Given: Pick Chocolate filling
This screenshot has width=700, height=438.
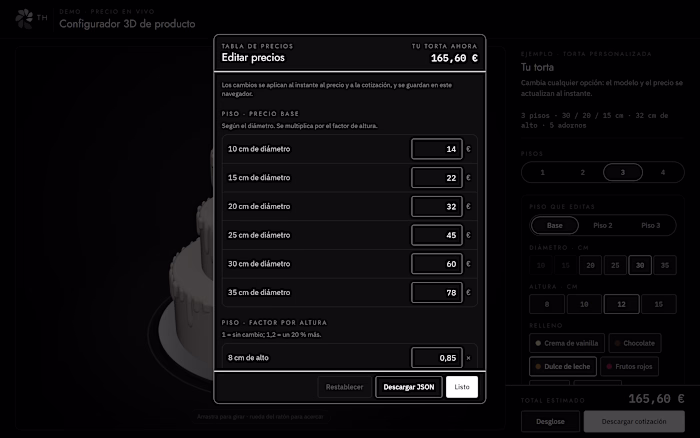Looking at the screenshot, I should [634, 343].
